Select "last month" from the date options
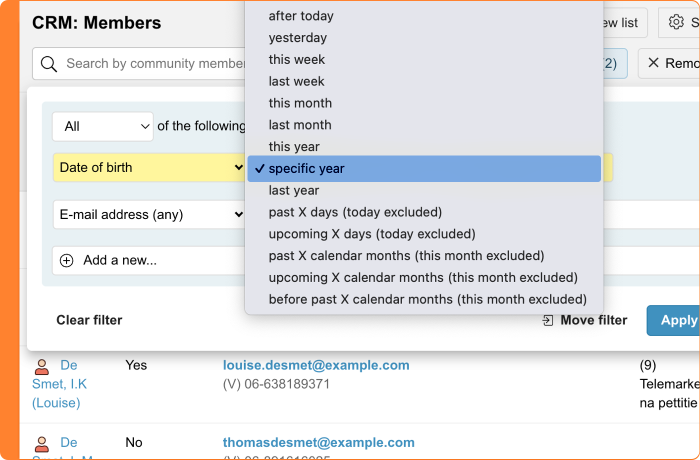 click(300, 125)
